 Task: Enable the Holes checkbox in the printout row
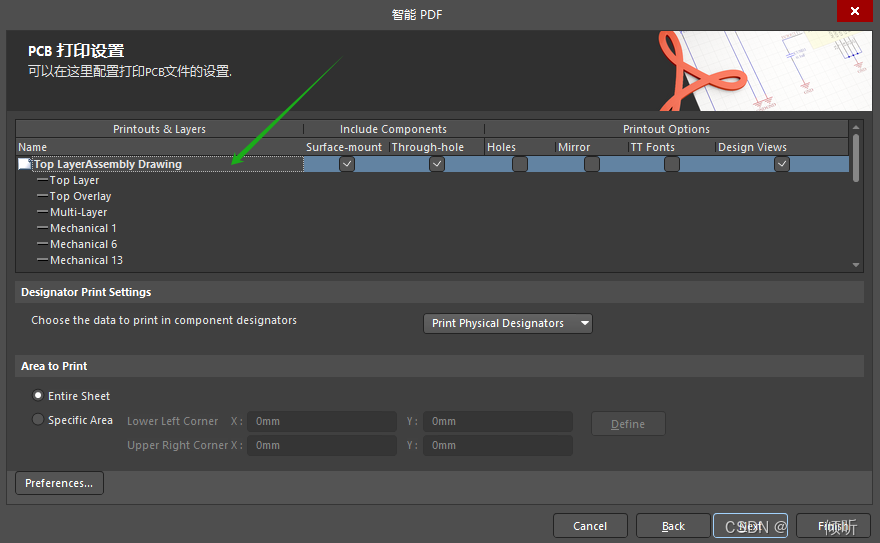(520, 164)
